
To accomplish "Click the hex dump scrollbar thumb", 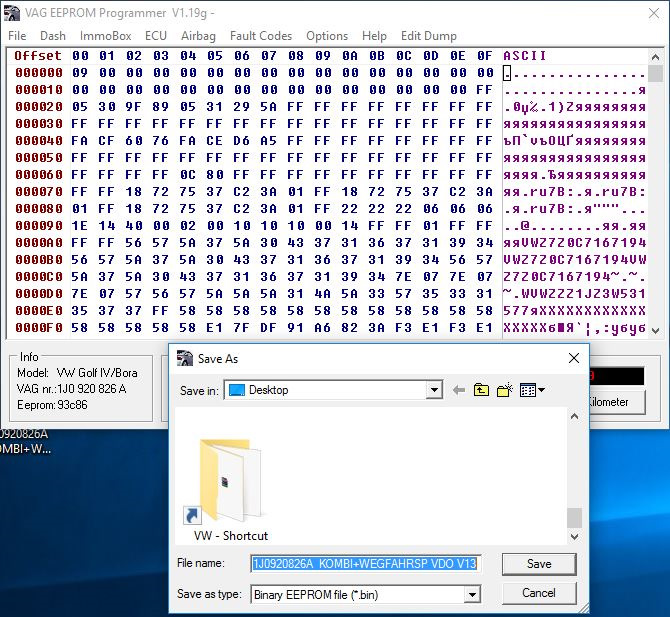I will click(x=655, y=73).
